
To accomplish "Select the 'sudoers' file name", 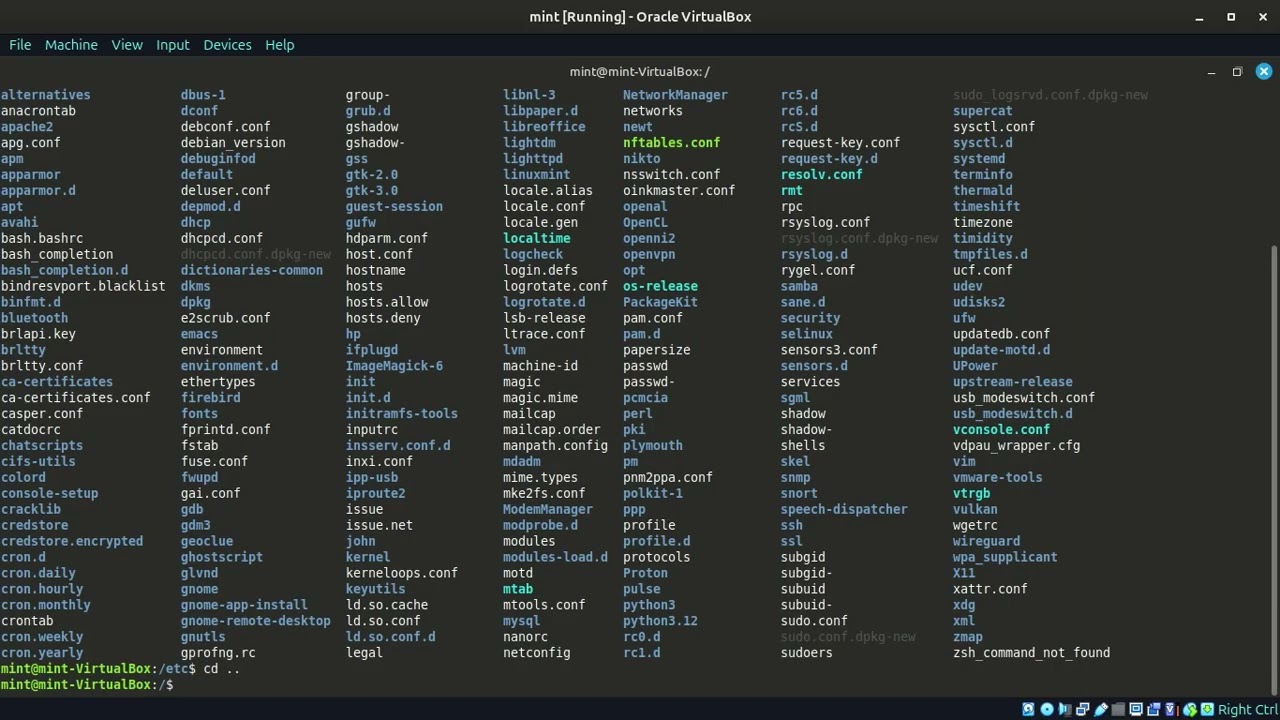I will point(807,653).
